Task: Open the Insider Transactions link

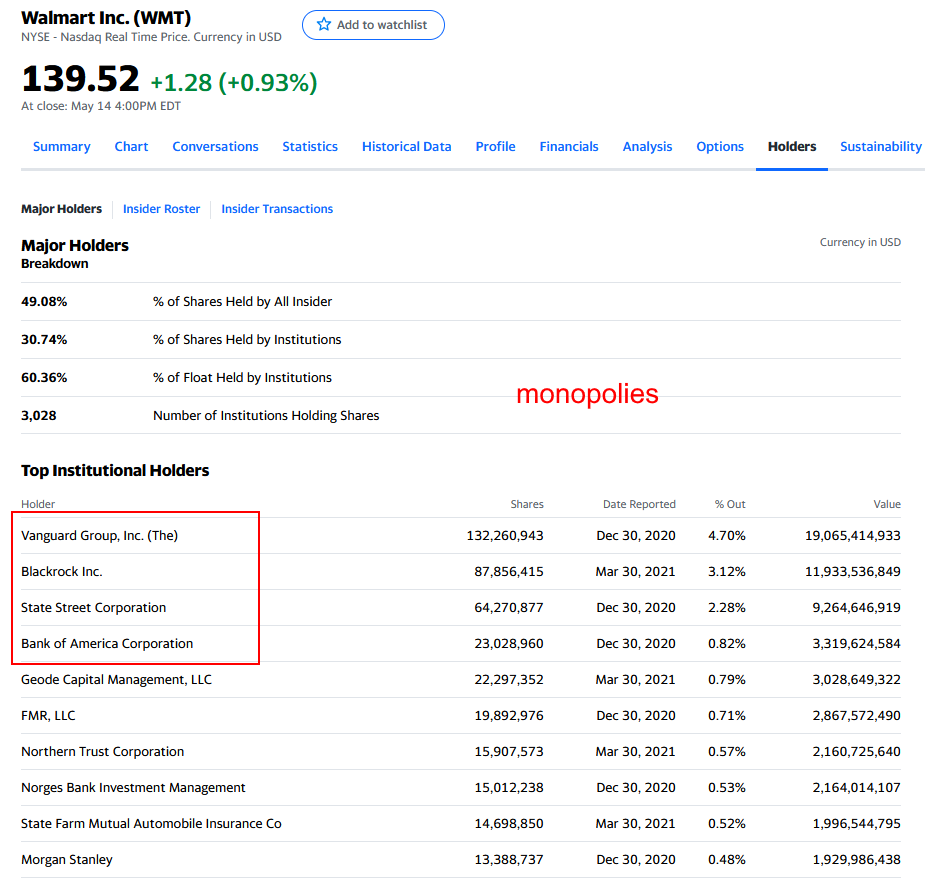Action: [x=277, y=209]
